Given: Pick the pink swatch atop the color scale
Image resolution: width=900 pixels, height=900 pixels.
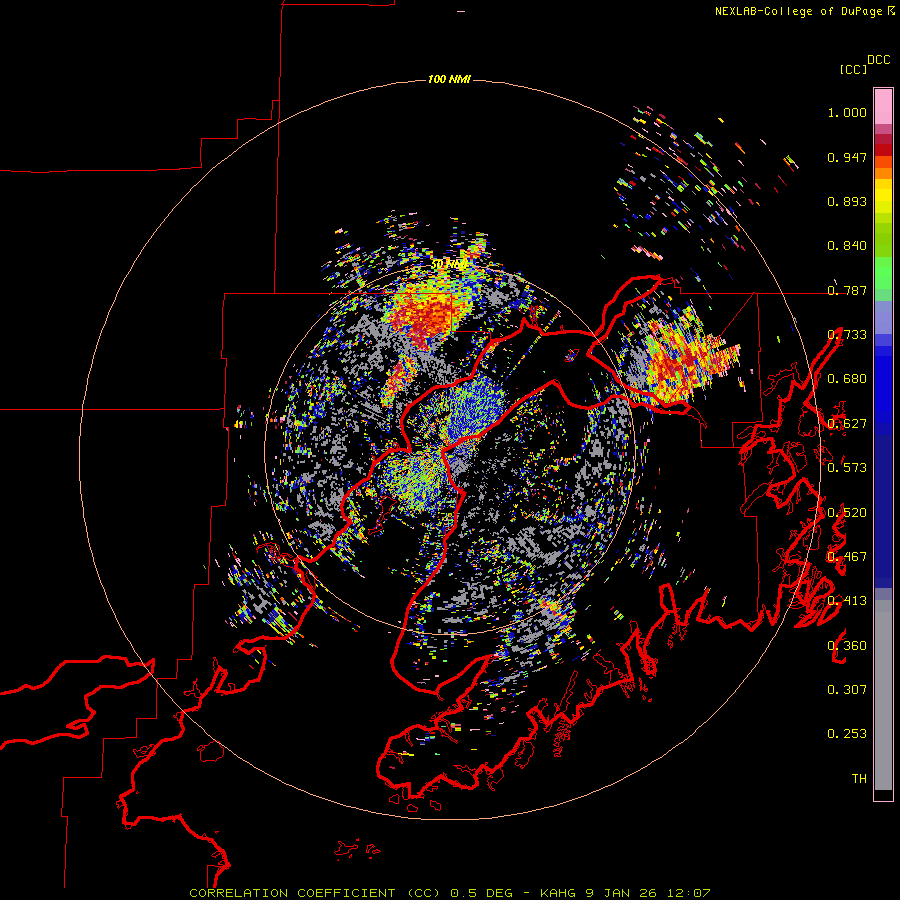Looking at the screenshot, I should coord(883,106).
